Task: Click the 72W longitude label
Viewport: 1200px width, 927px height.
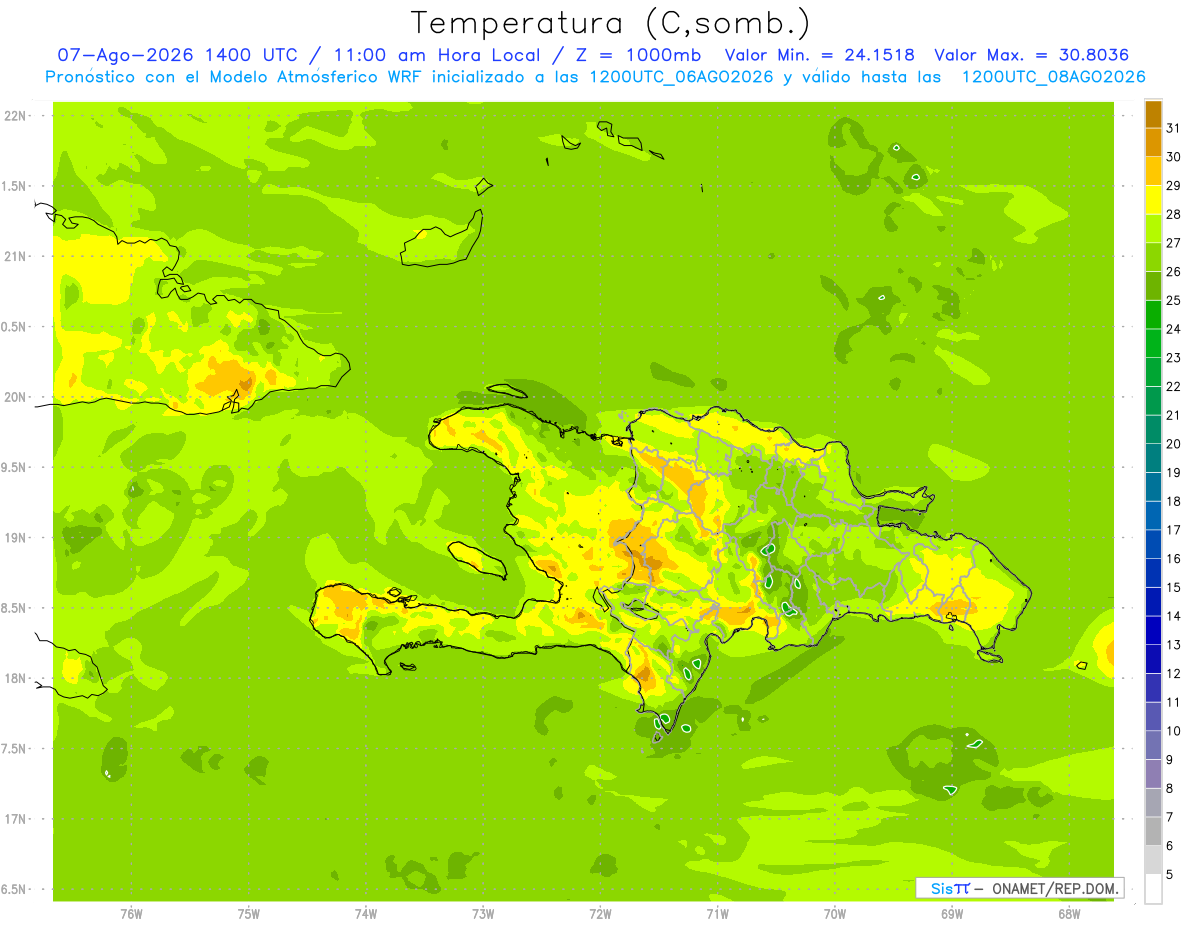Action: click(x=600, y=914)
